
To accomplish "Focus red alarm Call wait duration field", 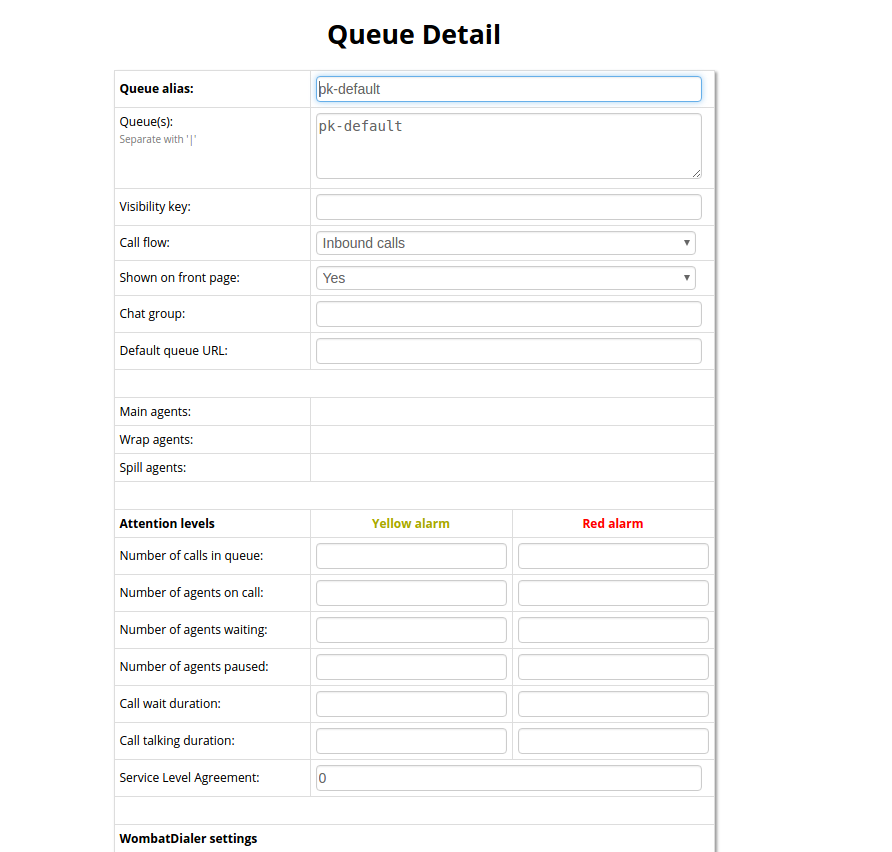I will [613, 704].
